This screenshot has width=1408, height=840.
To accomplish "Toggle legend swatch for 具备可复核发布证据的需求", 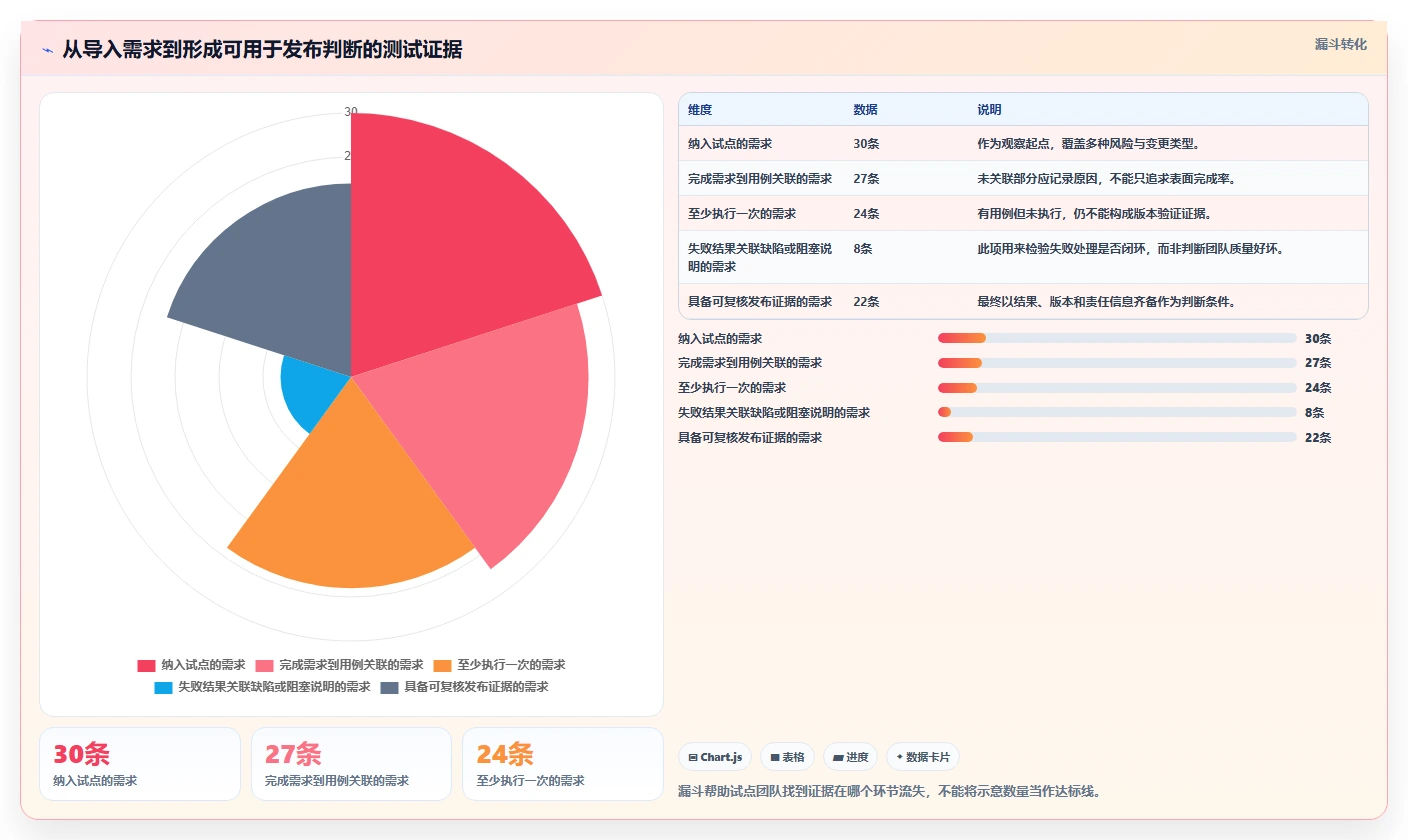I will pos(390,687).
